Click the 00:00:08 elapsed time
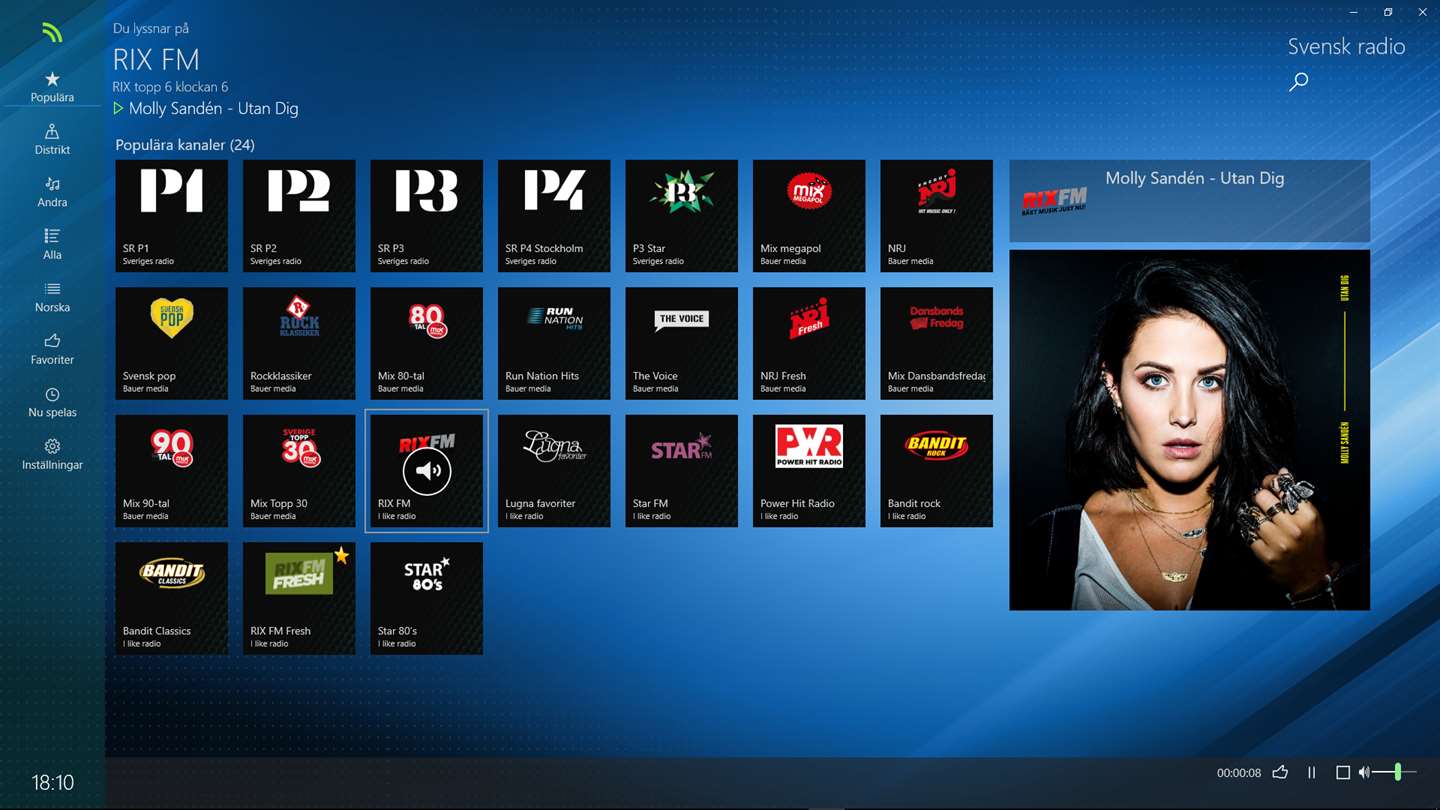Screen dimensions: 1440x810 (1238, 773)
